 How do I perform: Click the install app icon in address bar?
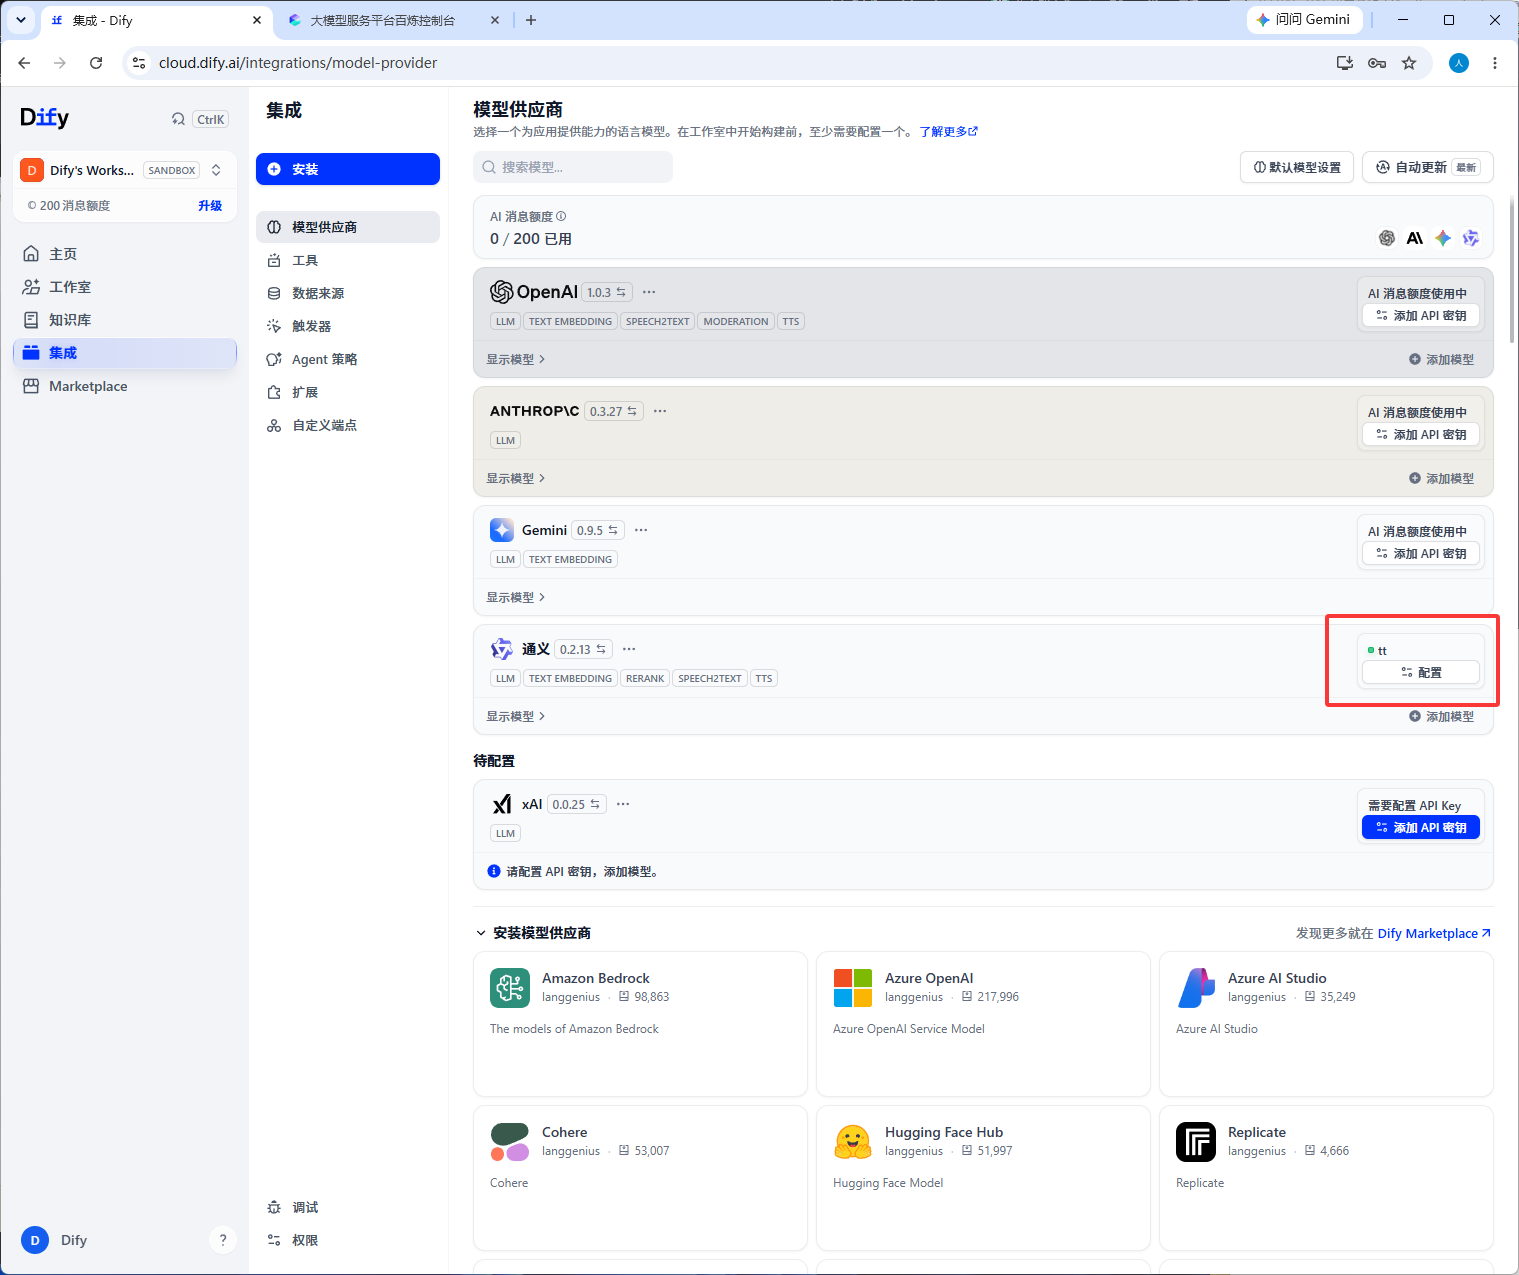[1345, 63]
